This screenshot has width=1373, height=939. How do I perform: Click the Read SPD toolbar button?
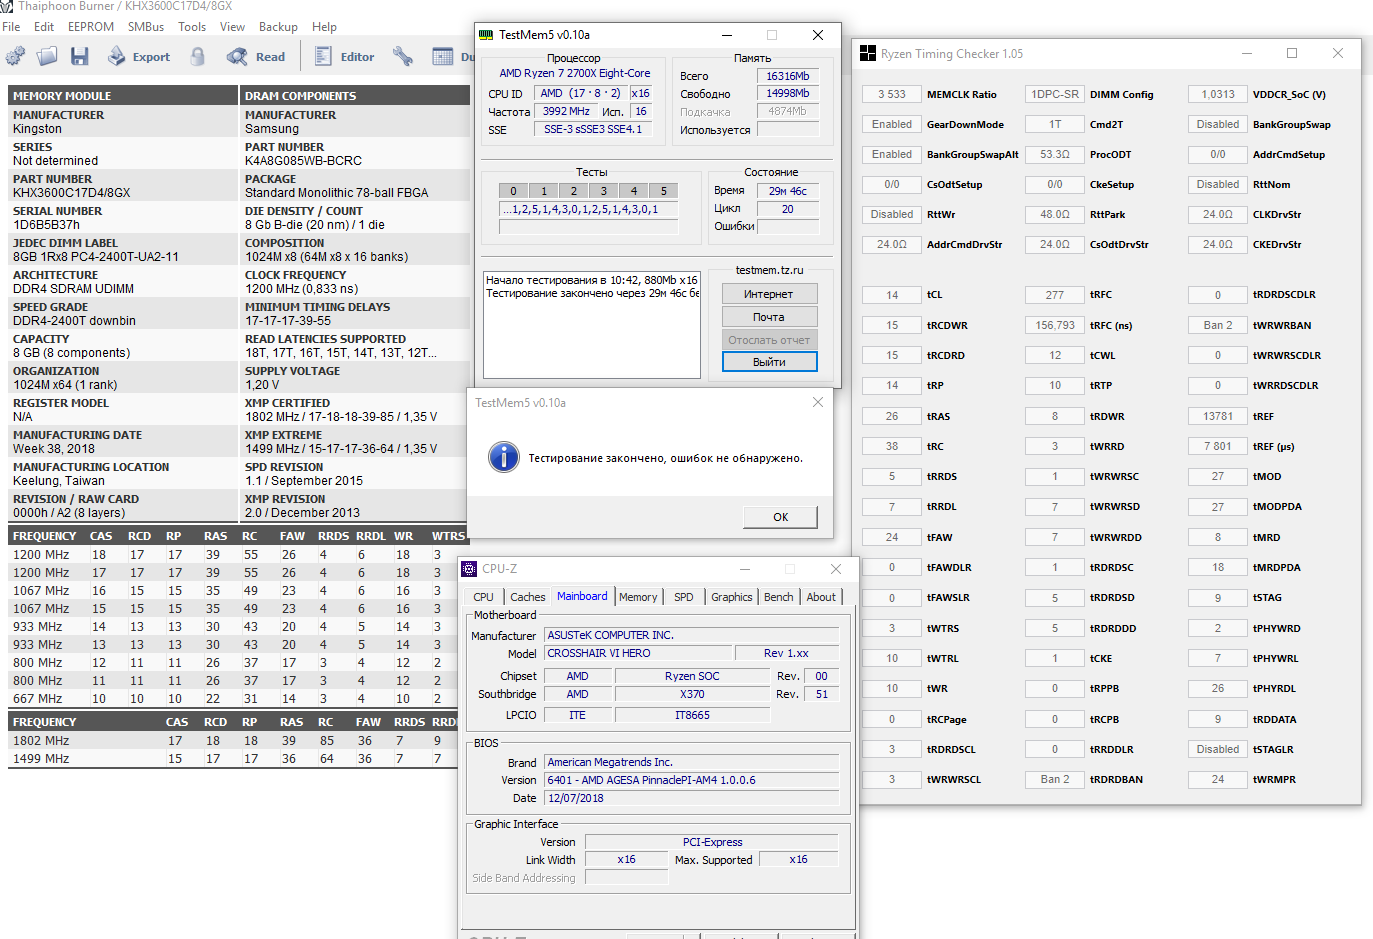[257, 57]
